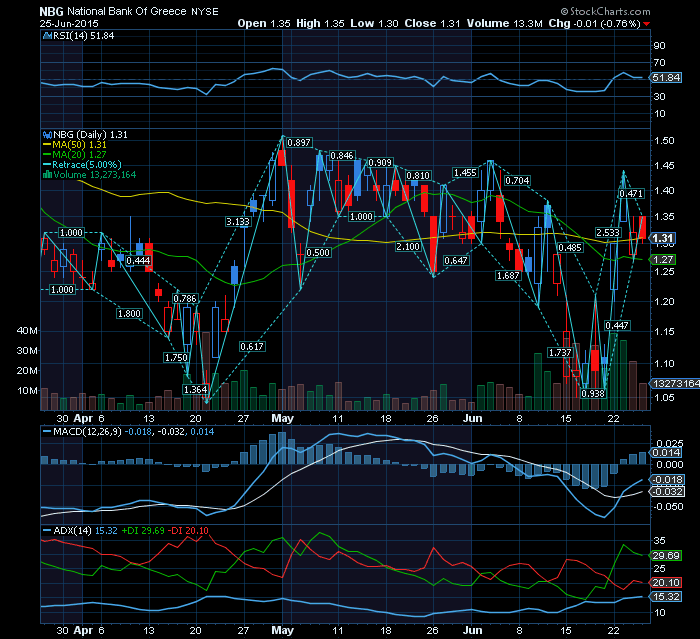Click the retracement label 0.909
Viewport: 700px width, 639px height.
[x=380, y=163]
